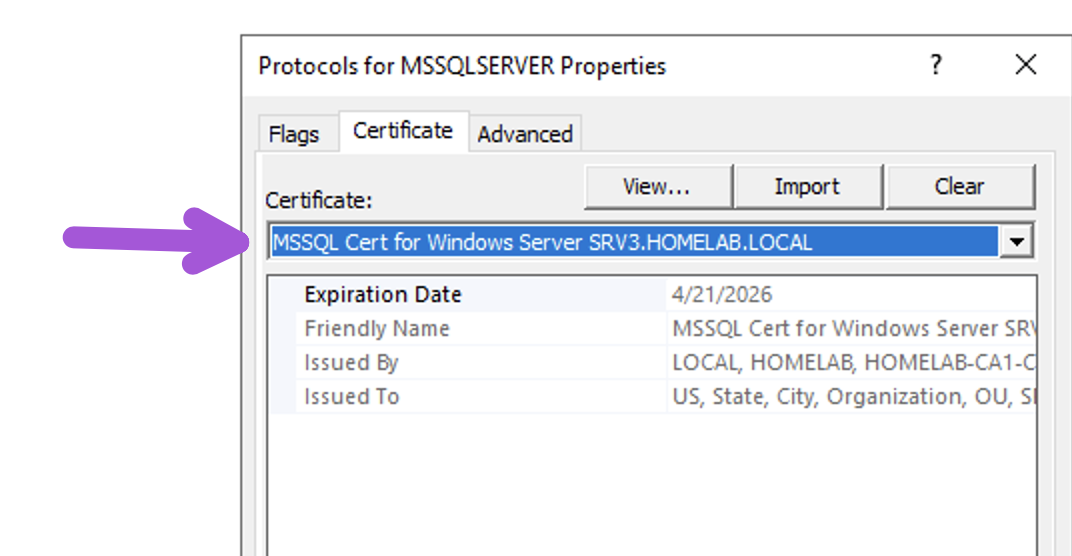The width and height of the screenshot is (1072, 556).
Task: Select the Issued To property row
Action: pyautogui.click(x=652, y=397)
